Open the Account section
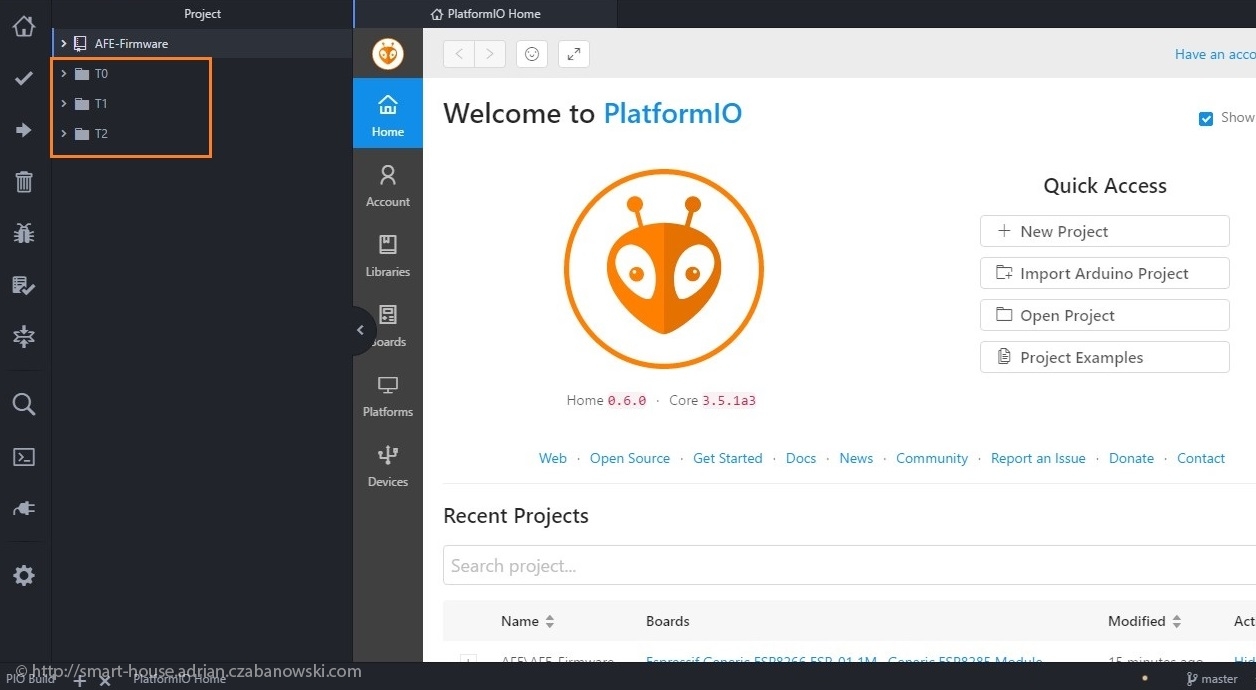 click(388, 186)
